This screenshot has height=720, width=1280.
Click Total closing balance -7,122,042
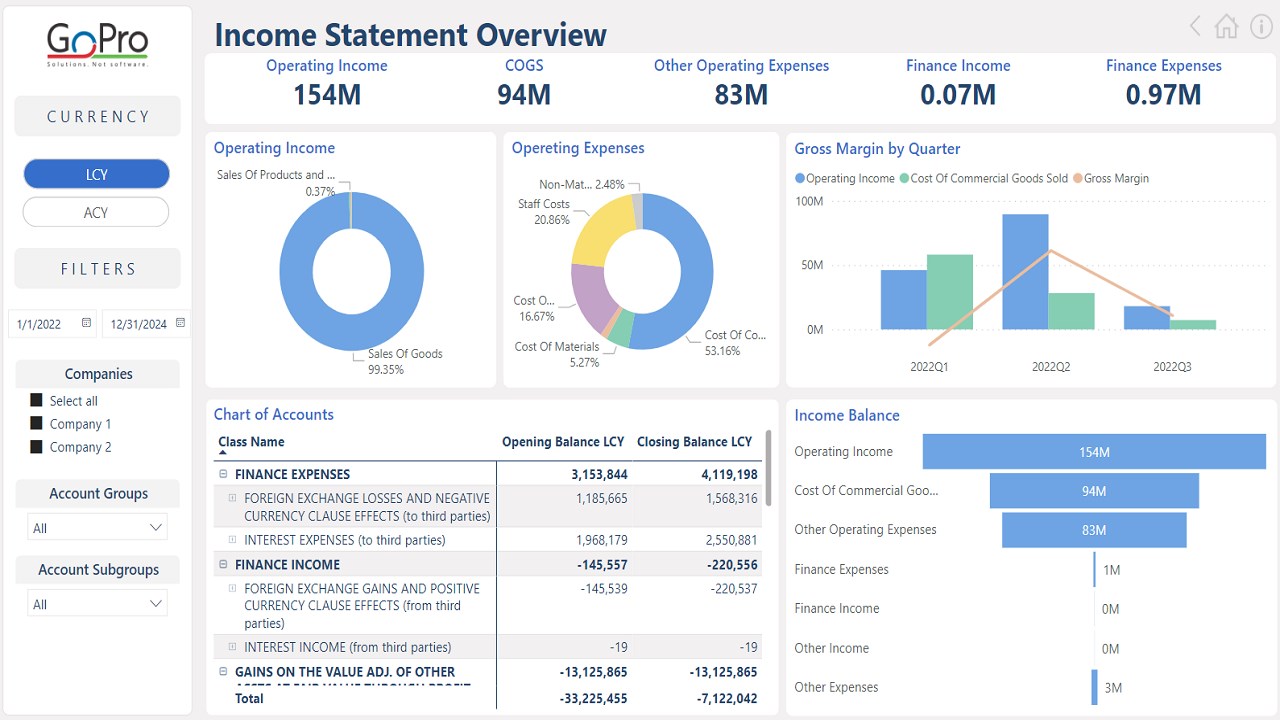[x=725, y=698]
